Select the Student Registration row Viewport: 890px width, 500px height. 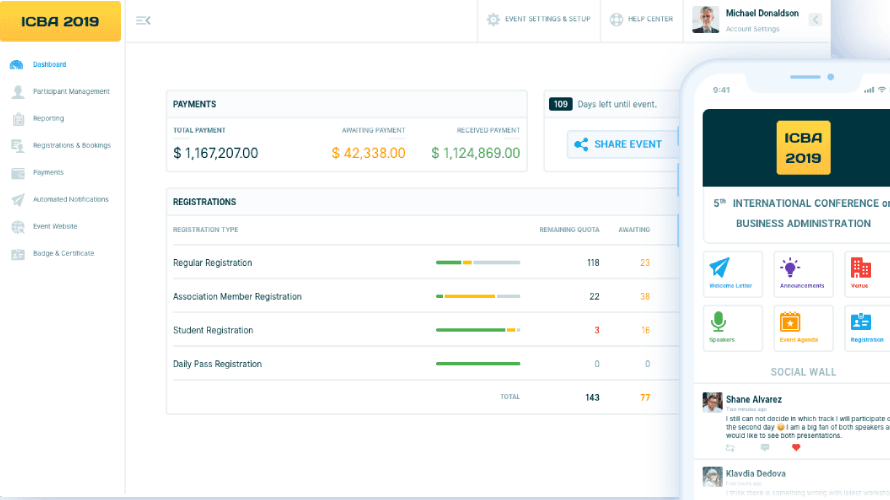[x=213, y=330]
